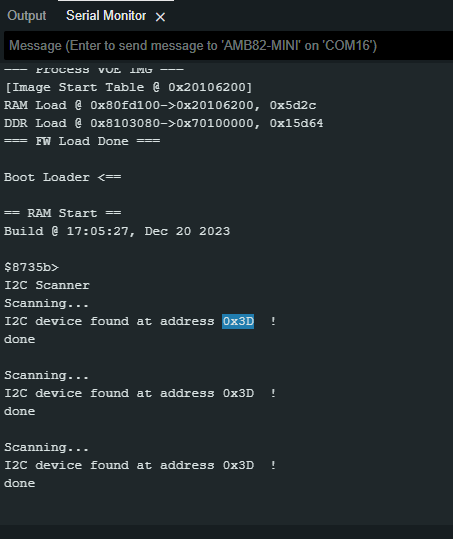
Task: Click the I2C Scanner heading line
Action: coord(47,285)
